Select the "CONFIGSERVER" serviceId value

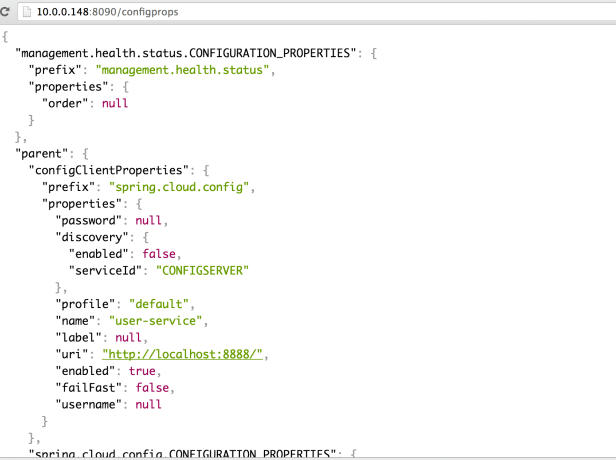[x=202, y=271]
